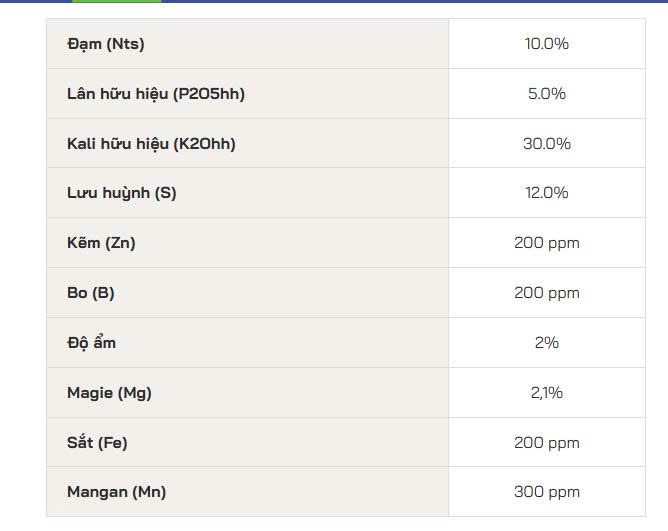Viewport: 668px width, 531px height.
Task: Click the 12.0% sulfur value
Action: tap(547, 193)
